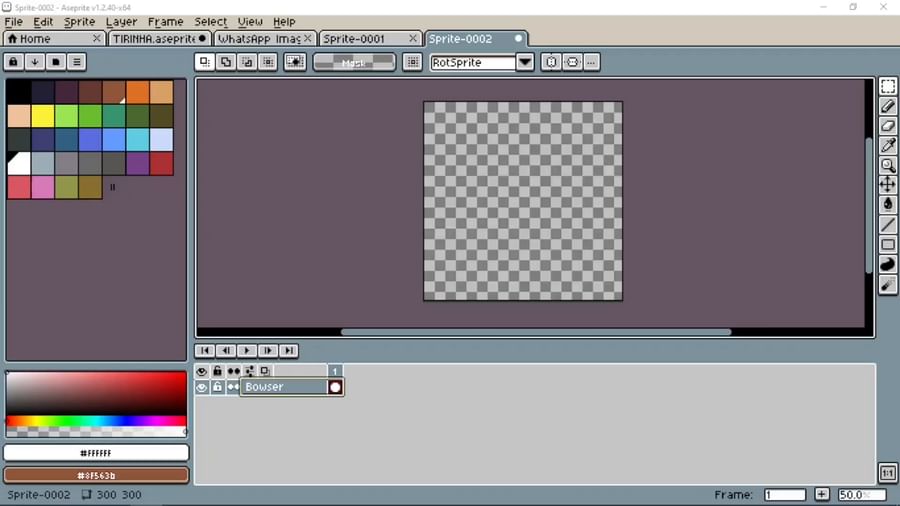Play the animation
Viewport: 900px width, 506px height.
tap(247, 351)
